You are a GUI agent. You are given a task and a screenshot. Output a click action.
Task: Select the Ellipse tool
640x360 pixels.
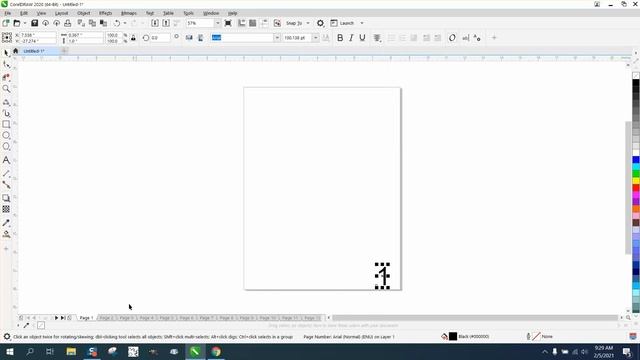coord(6,135)
